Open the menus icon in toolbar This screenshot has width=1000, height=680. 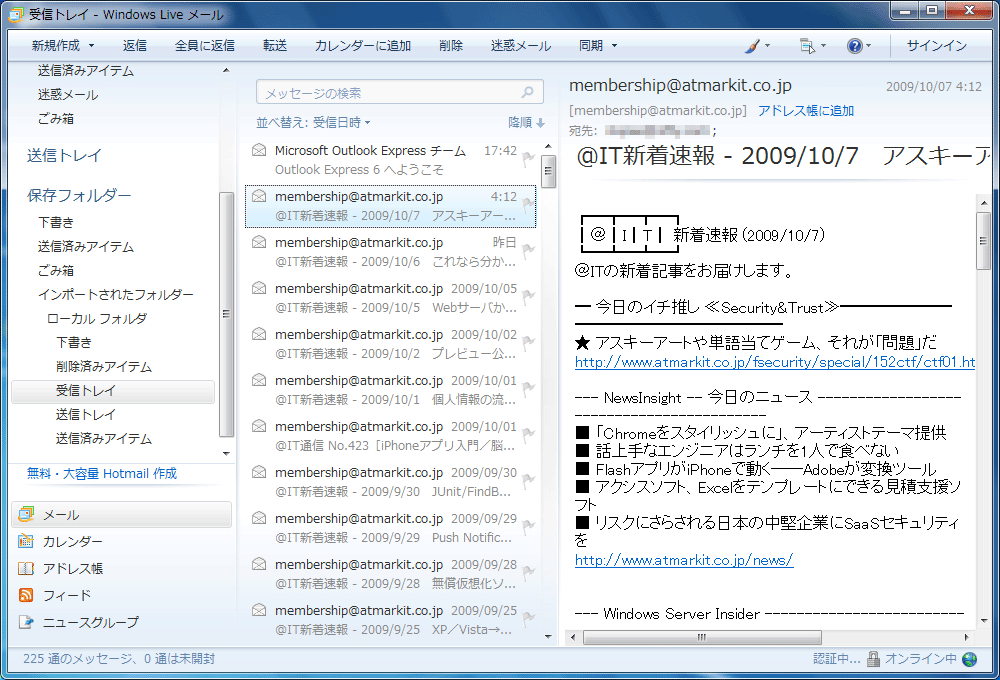(807, 46)
